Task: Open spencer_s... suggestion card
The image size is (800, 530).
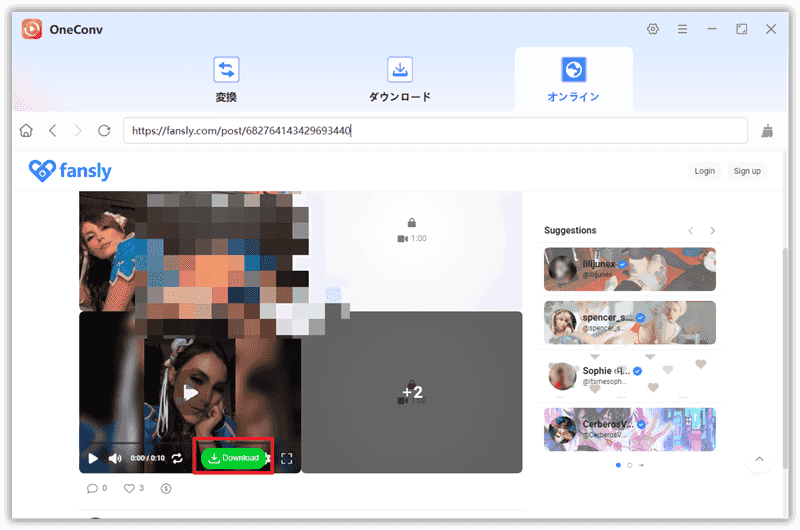Action: tap(630, 322)
